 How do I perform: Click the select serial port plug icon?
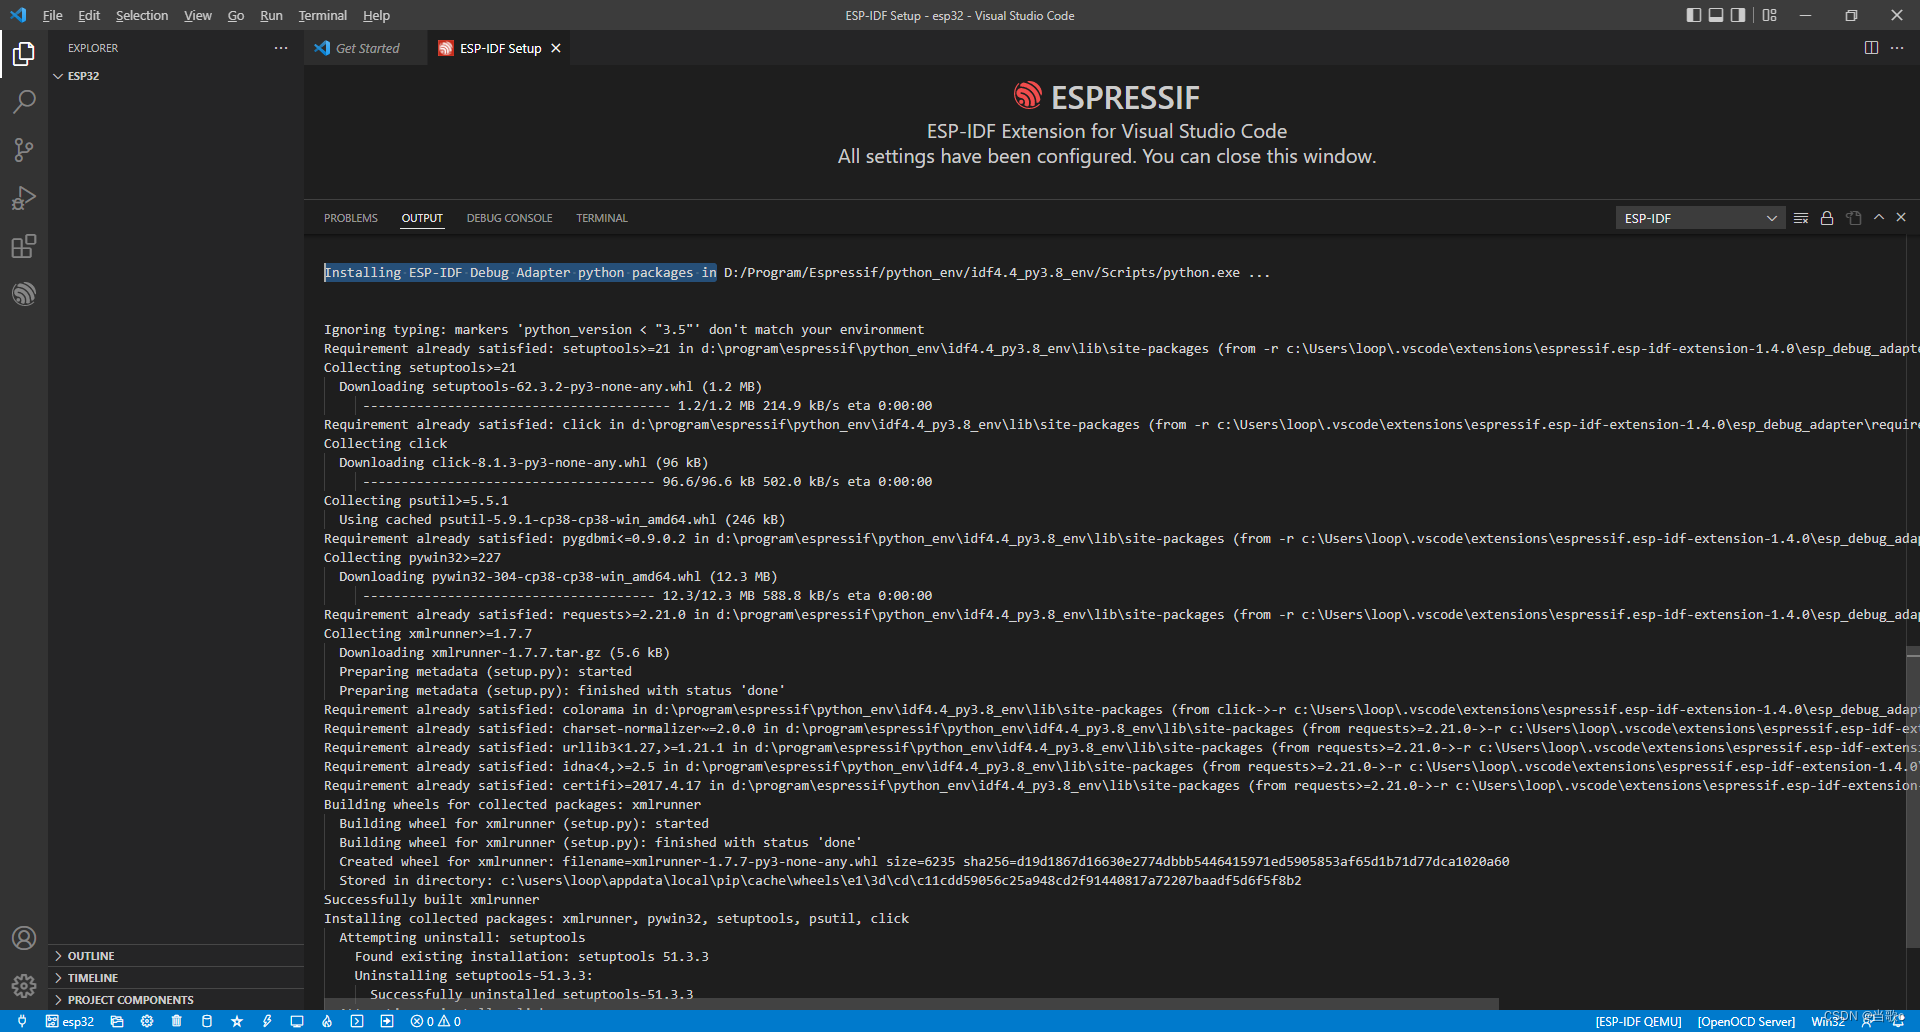coord(22,1021)
